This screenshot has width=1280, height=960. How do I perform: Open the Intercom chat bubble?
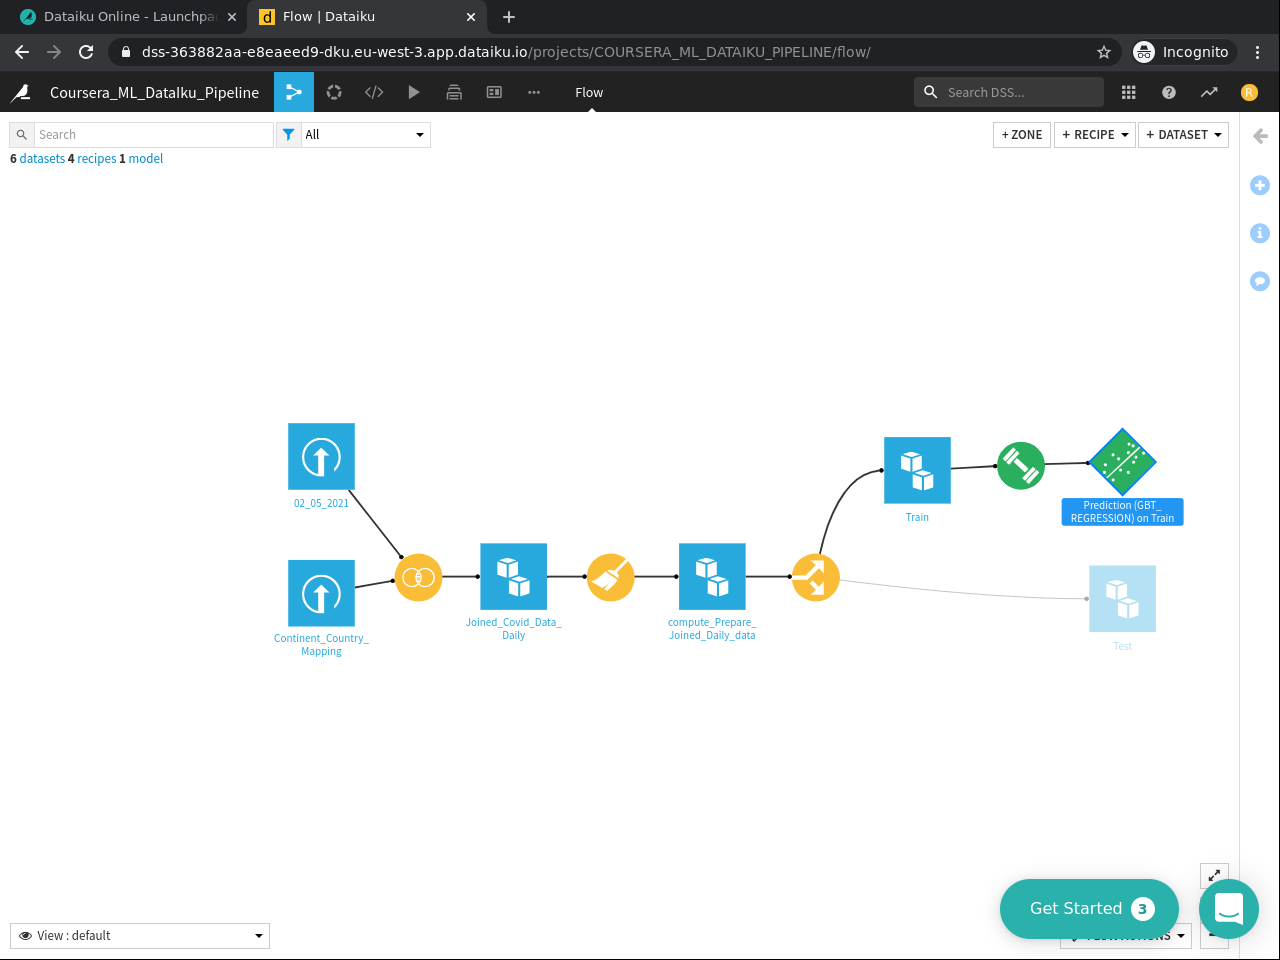pyautogui.click(x=1229, y=909)
